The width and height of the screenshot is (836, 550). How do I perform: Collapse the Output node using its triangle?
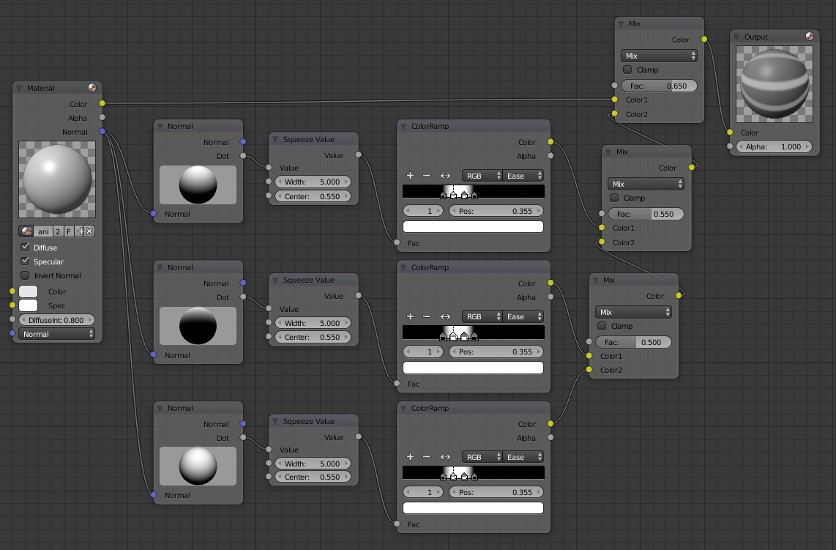point(737,37)
